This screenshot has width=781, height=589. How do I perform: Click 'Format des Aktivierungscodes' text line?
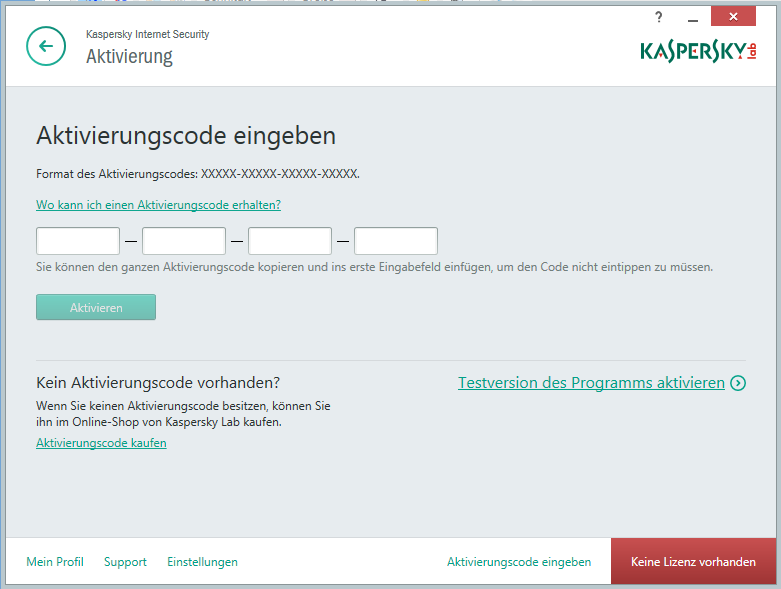click(x=198, y=174)
